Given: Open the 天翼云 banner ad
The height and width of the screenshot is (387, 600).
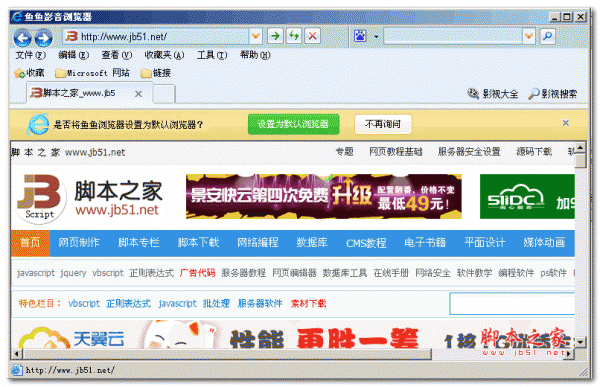Looking at the screenshot, I should click(x=293, y=335).
